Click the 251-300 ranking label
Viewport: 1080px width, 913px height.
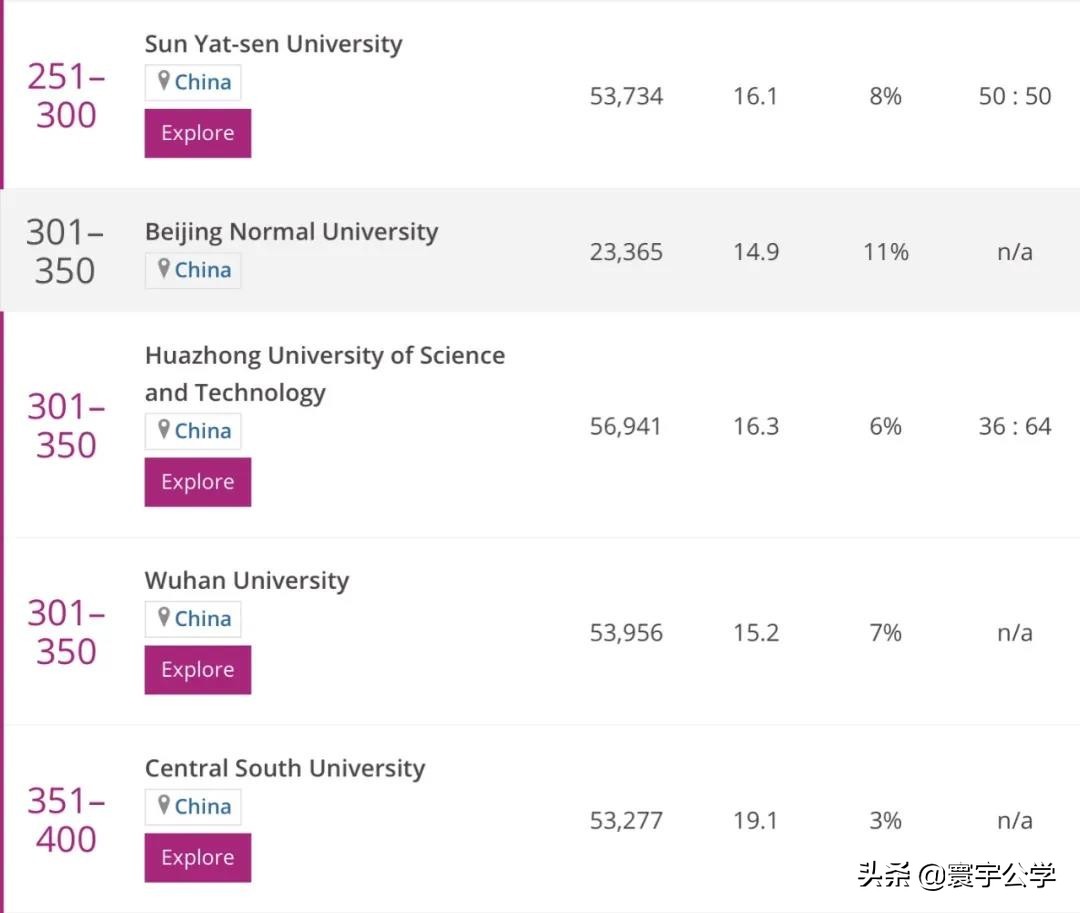(x=65, y=97)
